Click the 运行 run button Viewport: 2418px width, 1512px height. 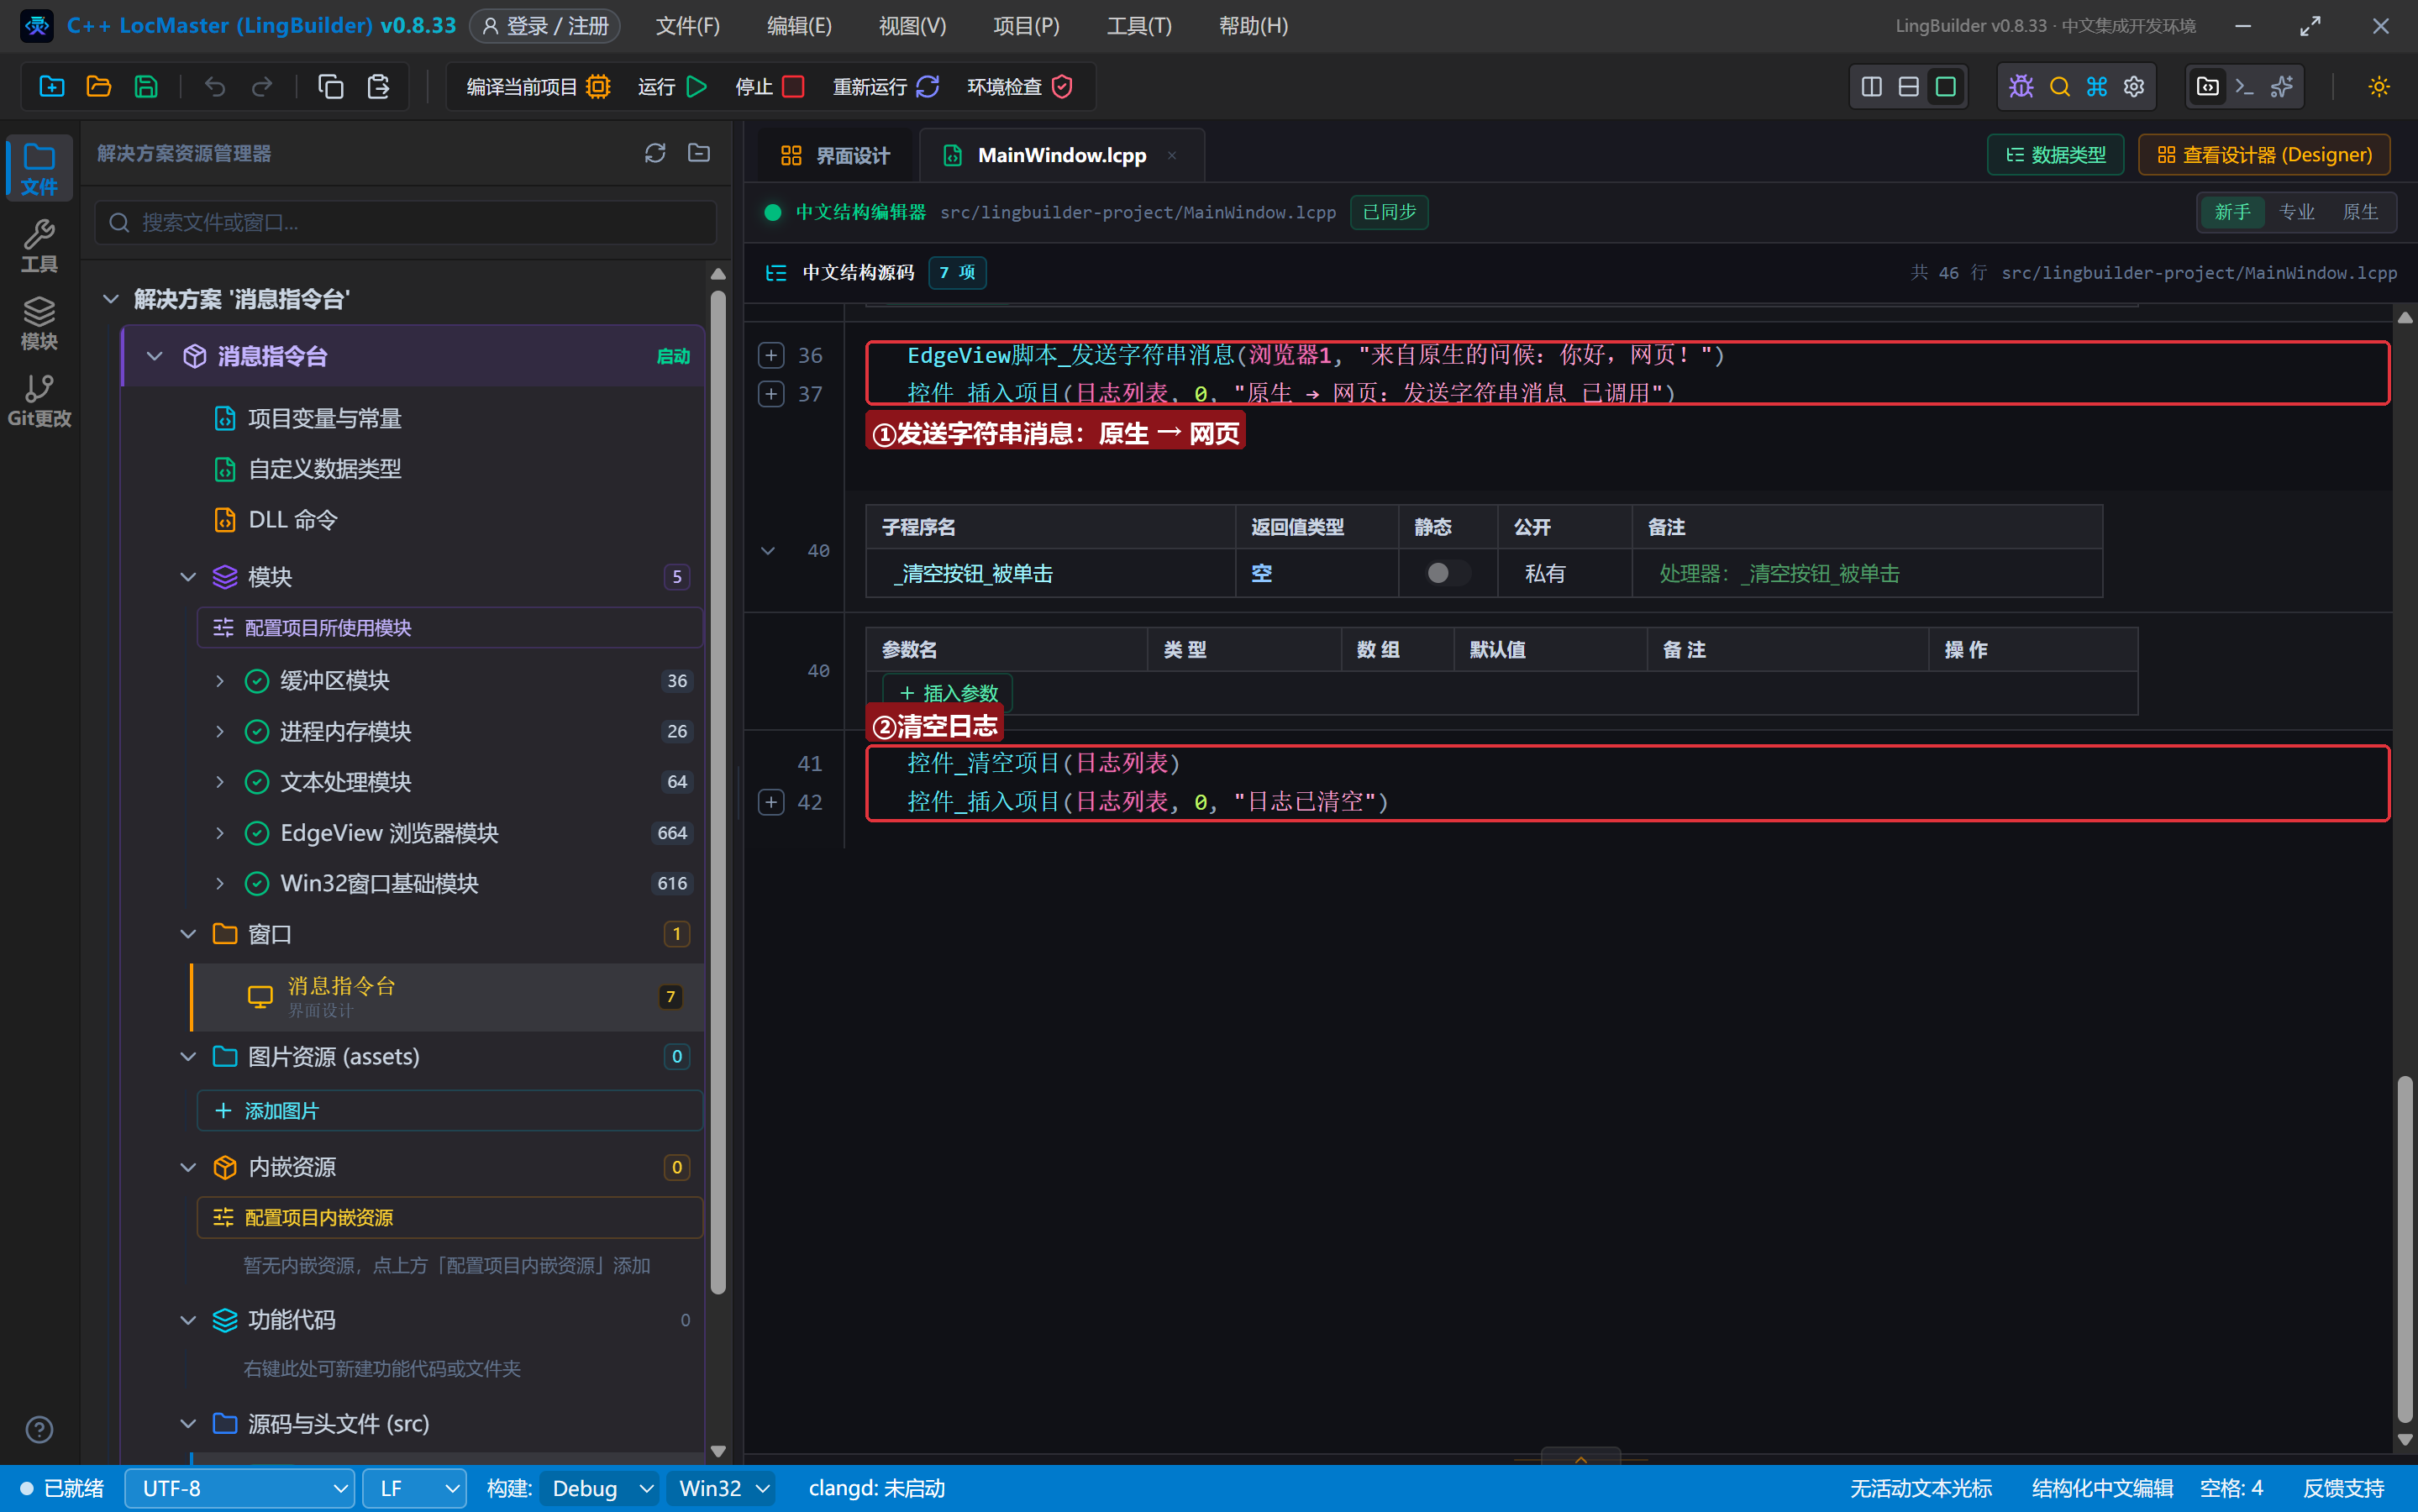[672, 87]
